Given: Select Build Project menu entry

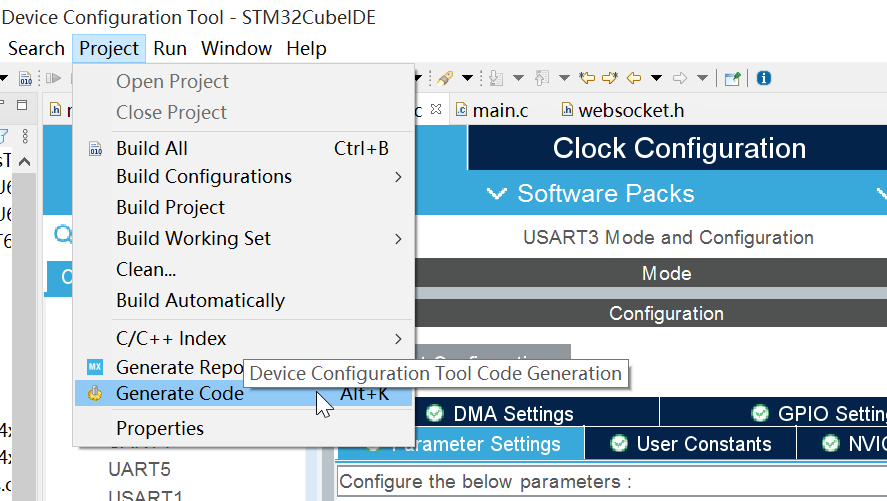Looking at the screenshot, I should pyautogui.click(x=170, y=208).
